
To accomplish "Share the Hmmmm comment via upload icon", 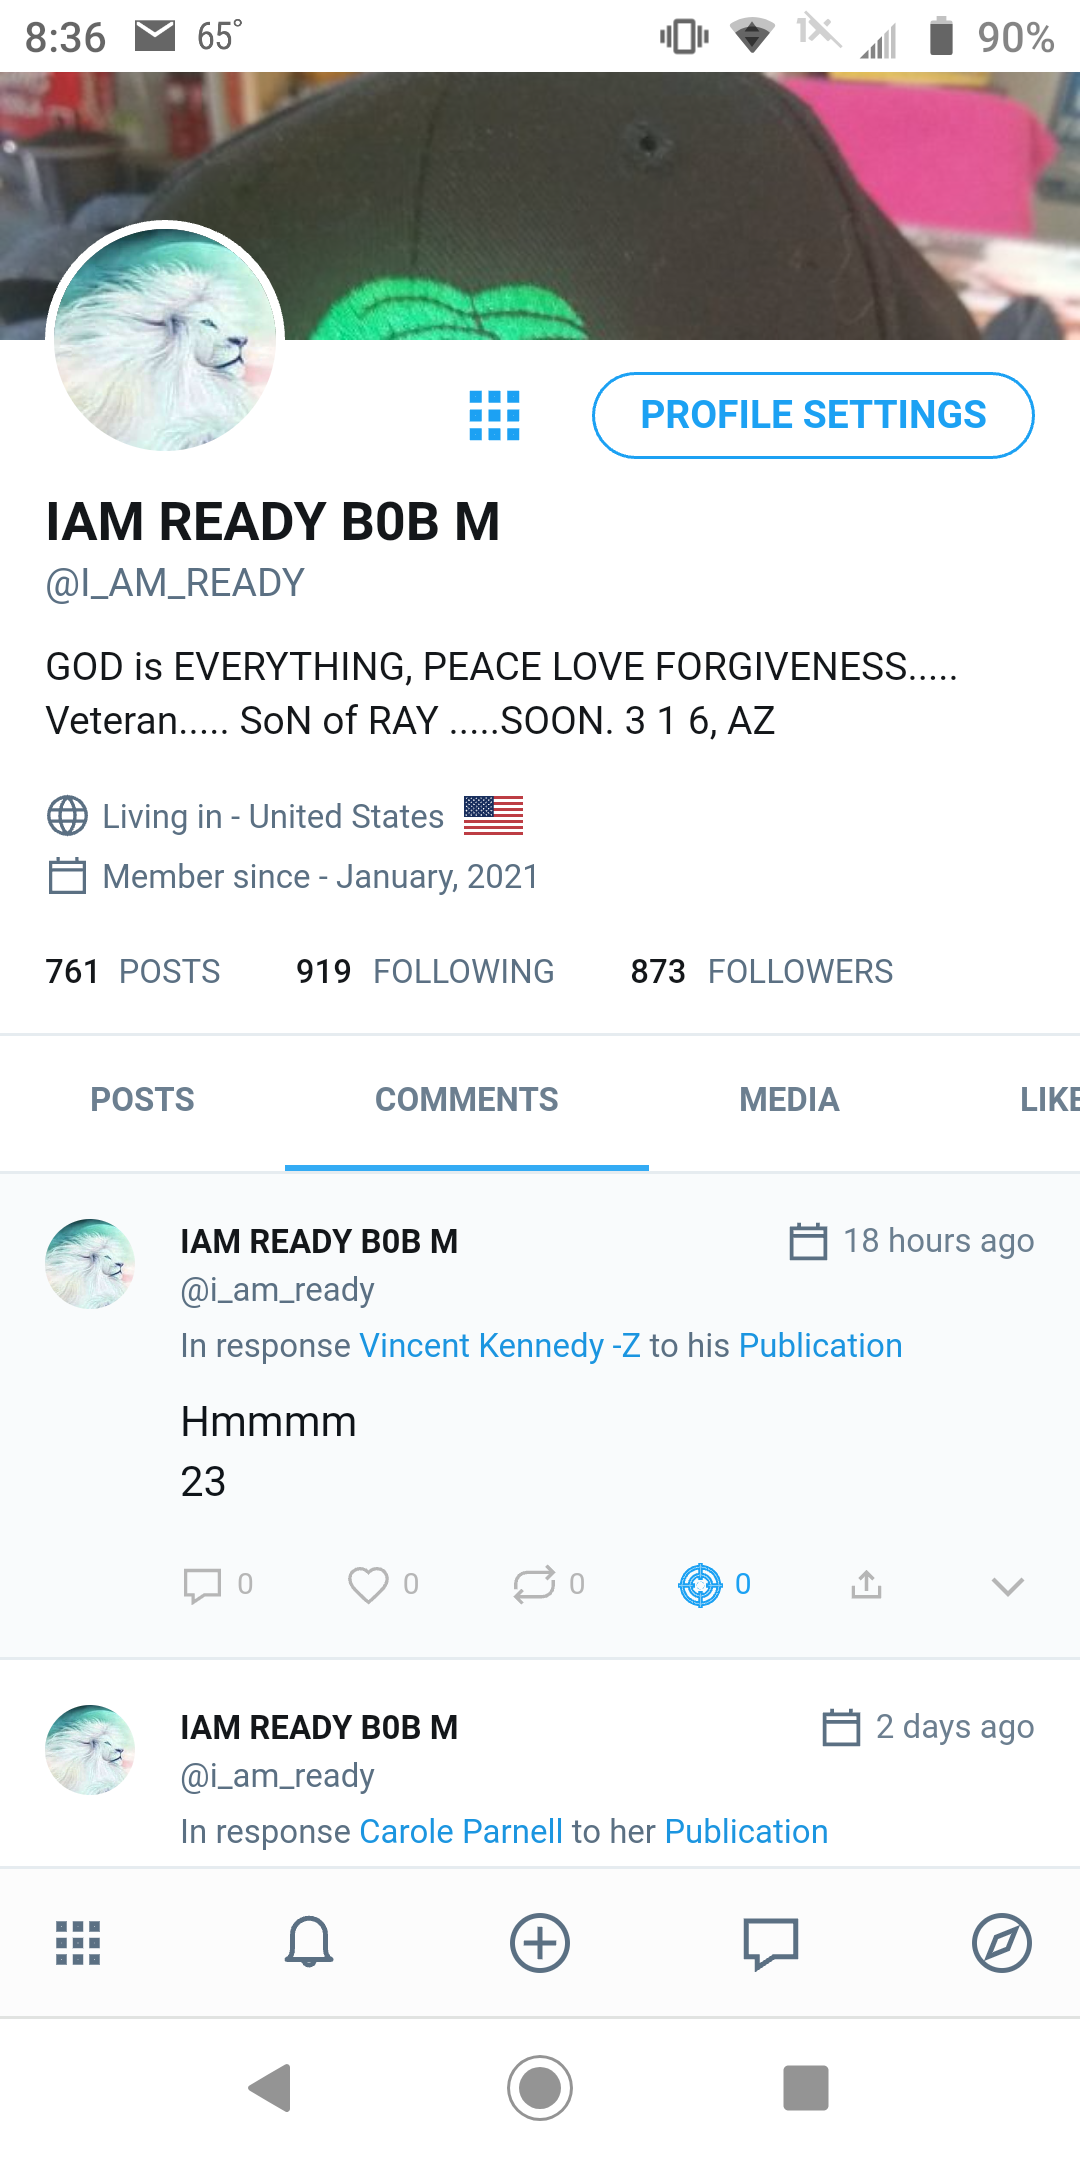I will (x=866, y=1585).
